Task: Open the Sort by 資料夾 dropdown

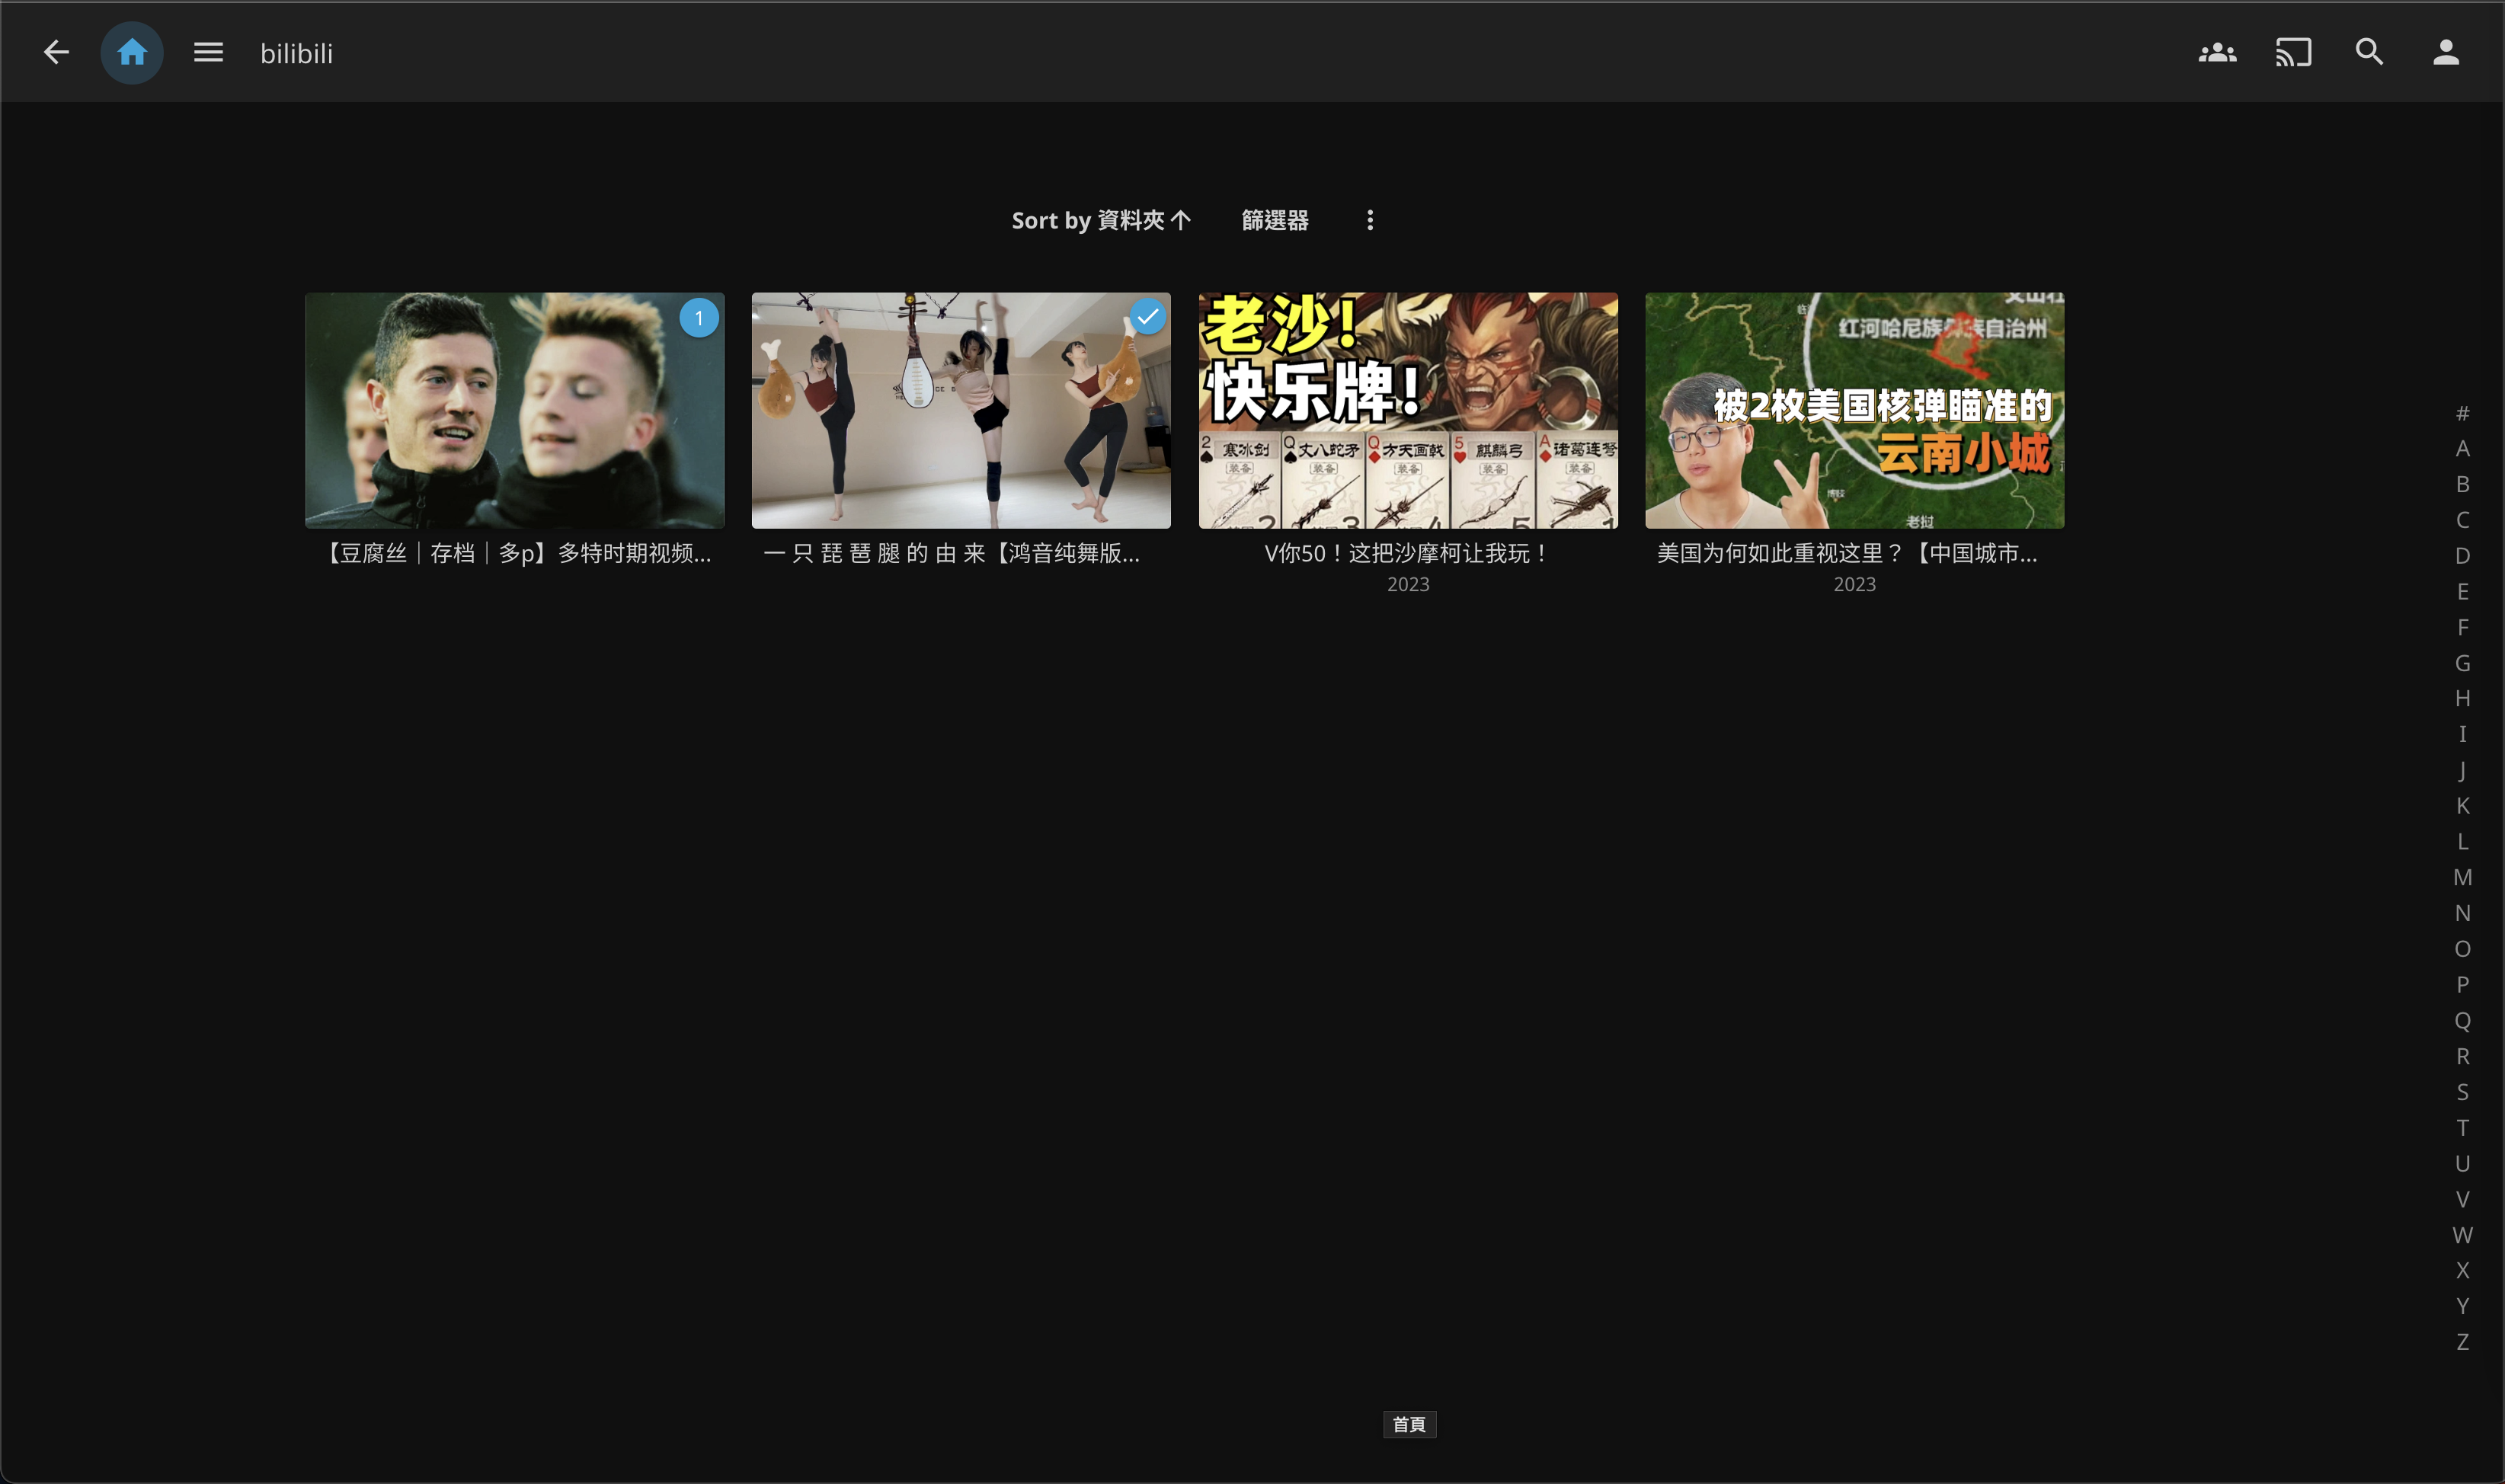Action: (1100, 220)
